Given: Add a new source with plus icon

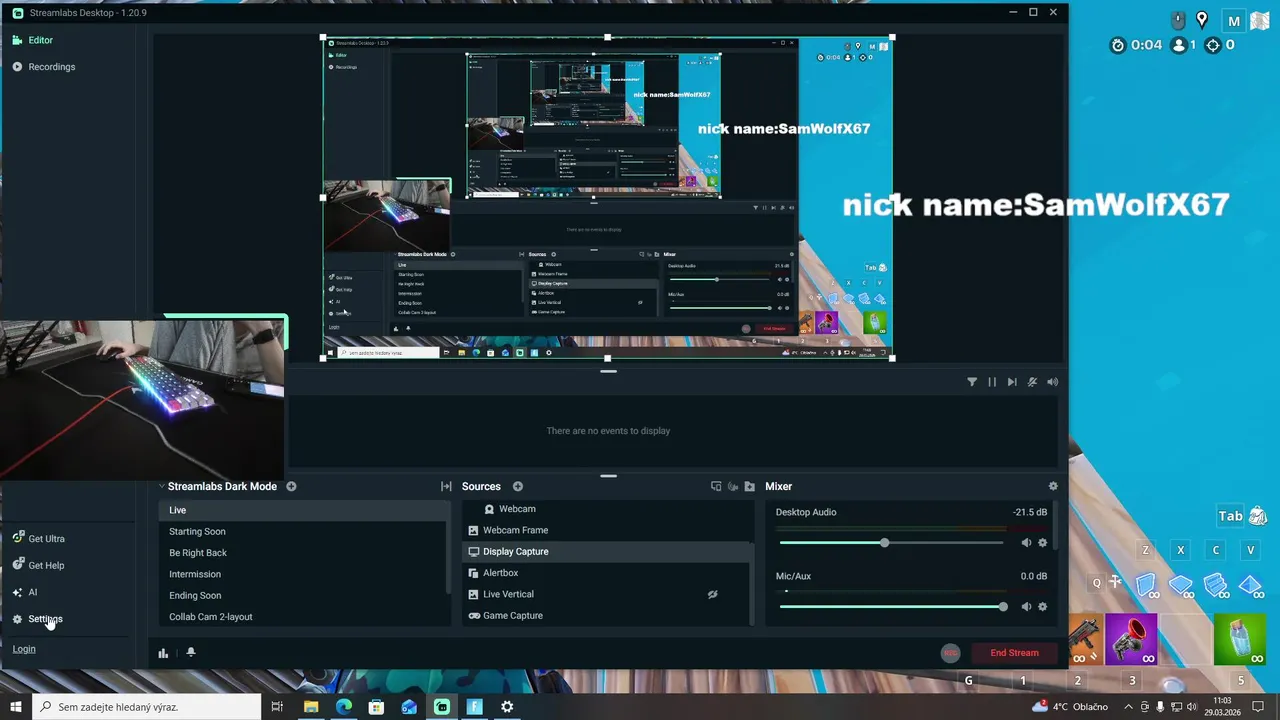Looking at the screenshot, I should pyautogui.click(x=518, y=487).
